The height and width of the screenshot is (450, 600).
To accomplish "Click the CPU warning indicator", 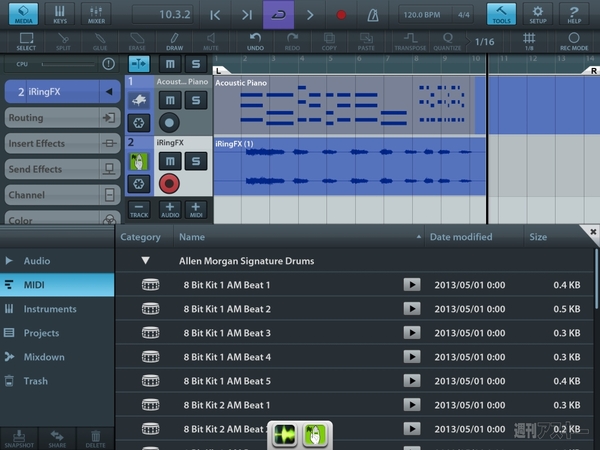I will pyautogui.click(x=108, y=64).
